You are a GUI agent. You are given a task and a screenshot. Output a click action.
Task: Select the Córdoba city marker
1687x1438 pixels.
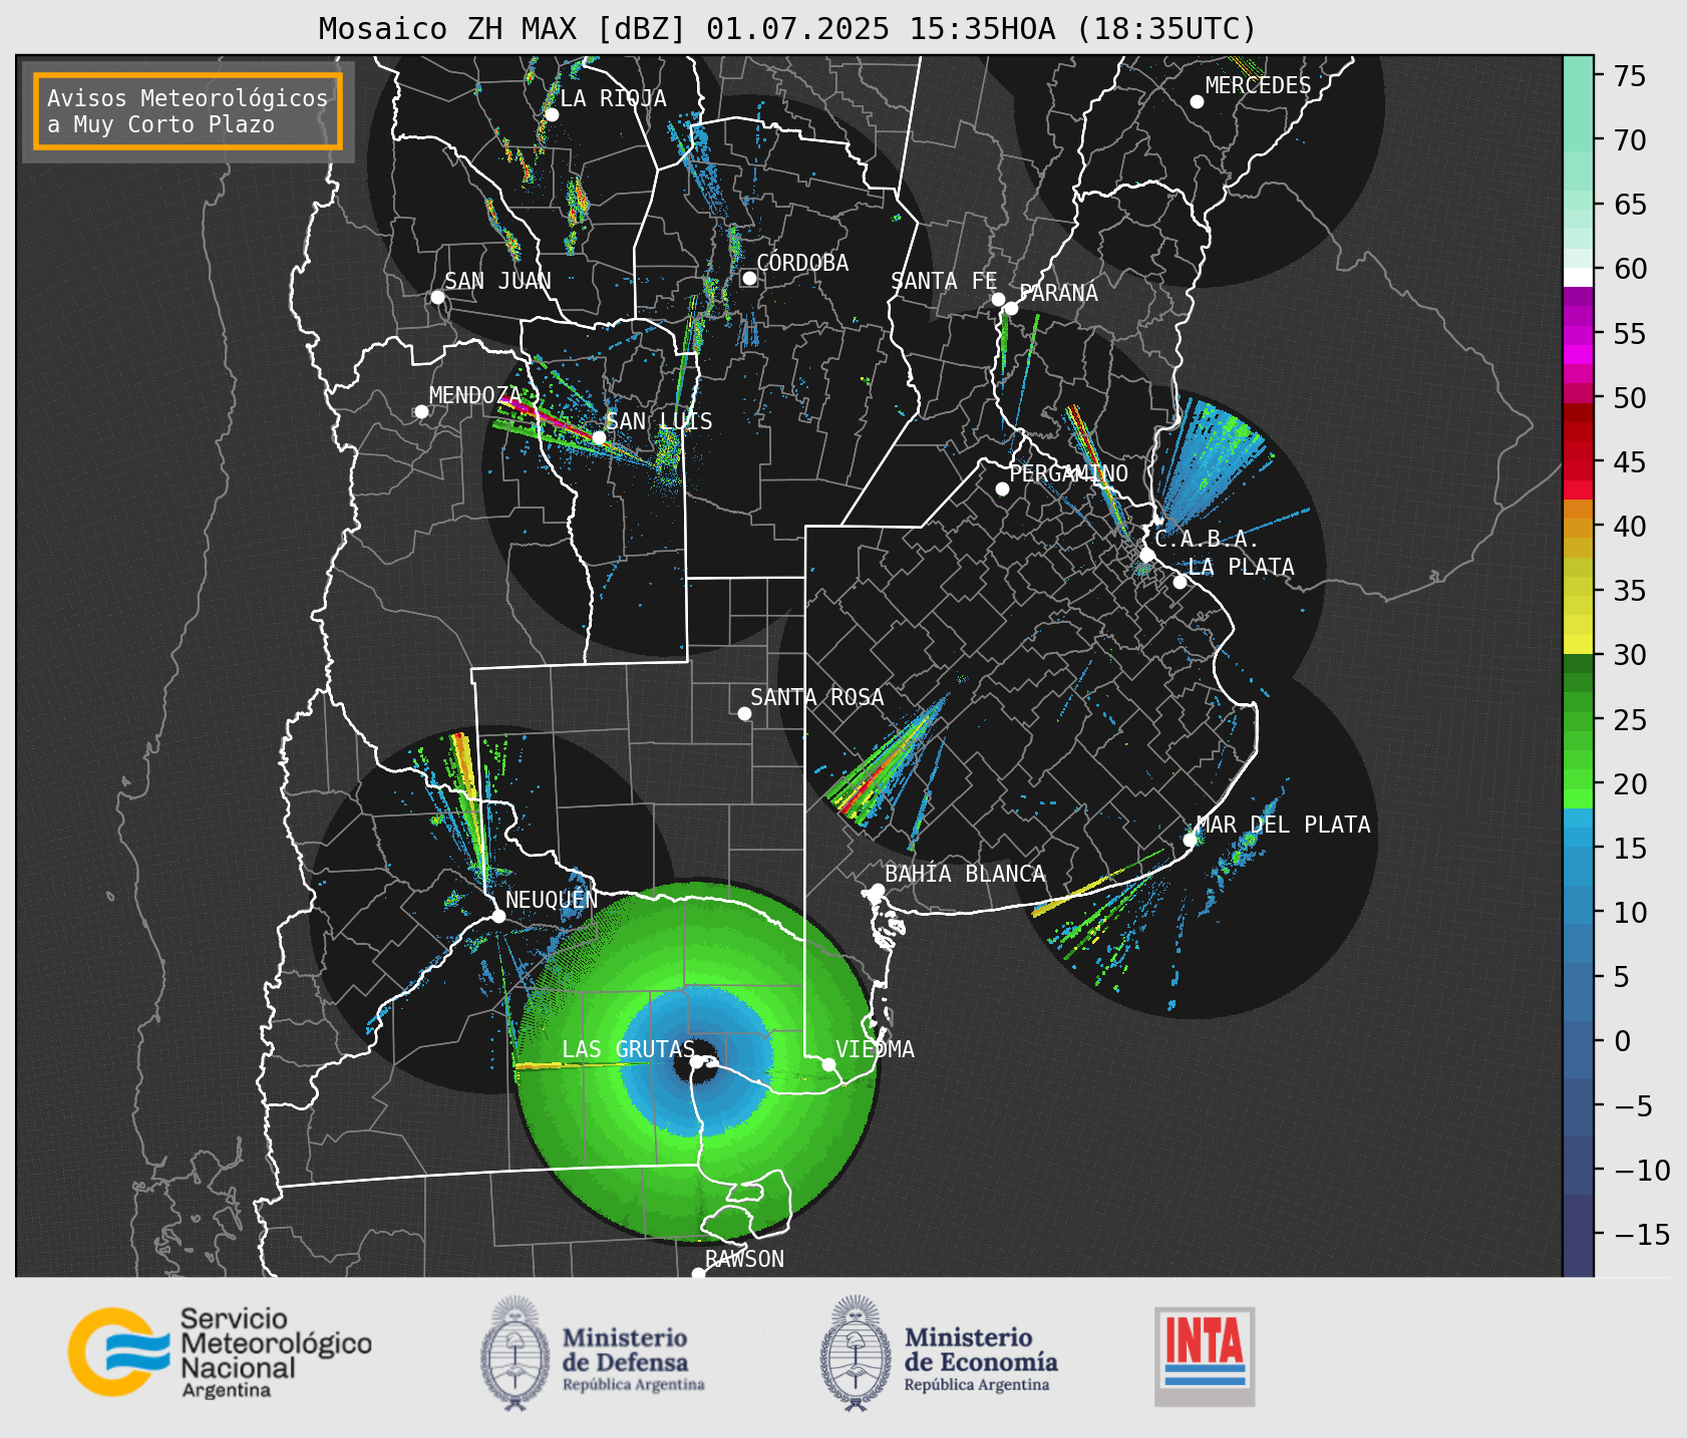[x=749, y=278]
